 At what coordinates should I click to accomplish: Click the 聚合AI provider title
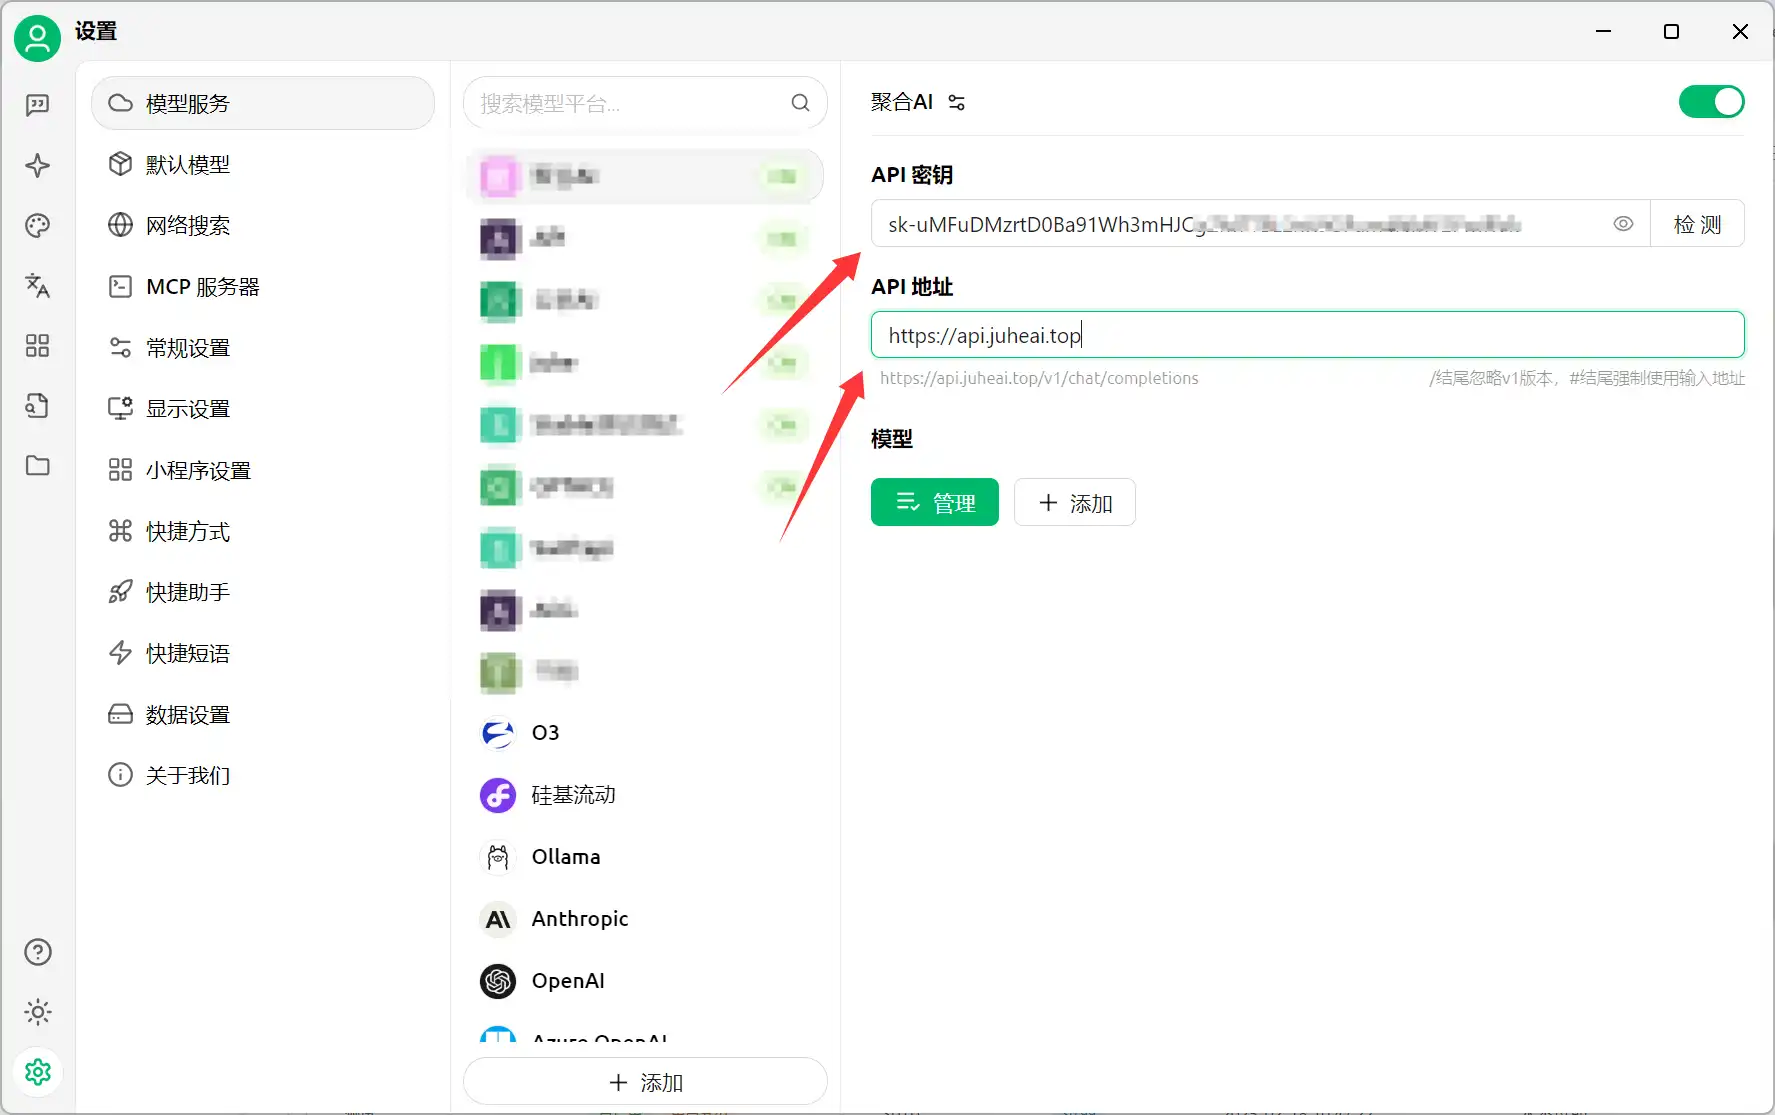tap(902, 102)
